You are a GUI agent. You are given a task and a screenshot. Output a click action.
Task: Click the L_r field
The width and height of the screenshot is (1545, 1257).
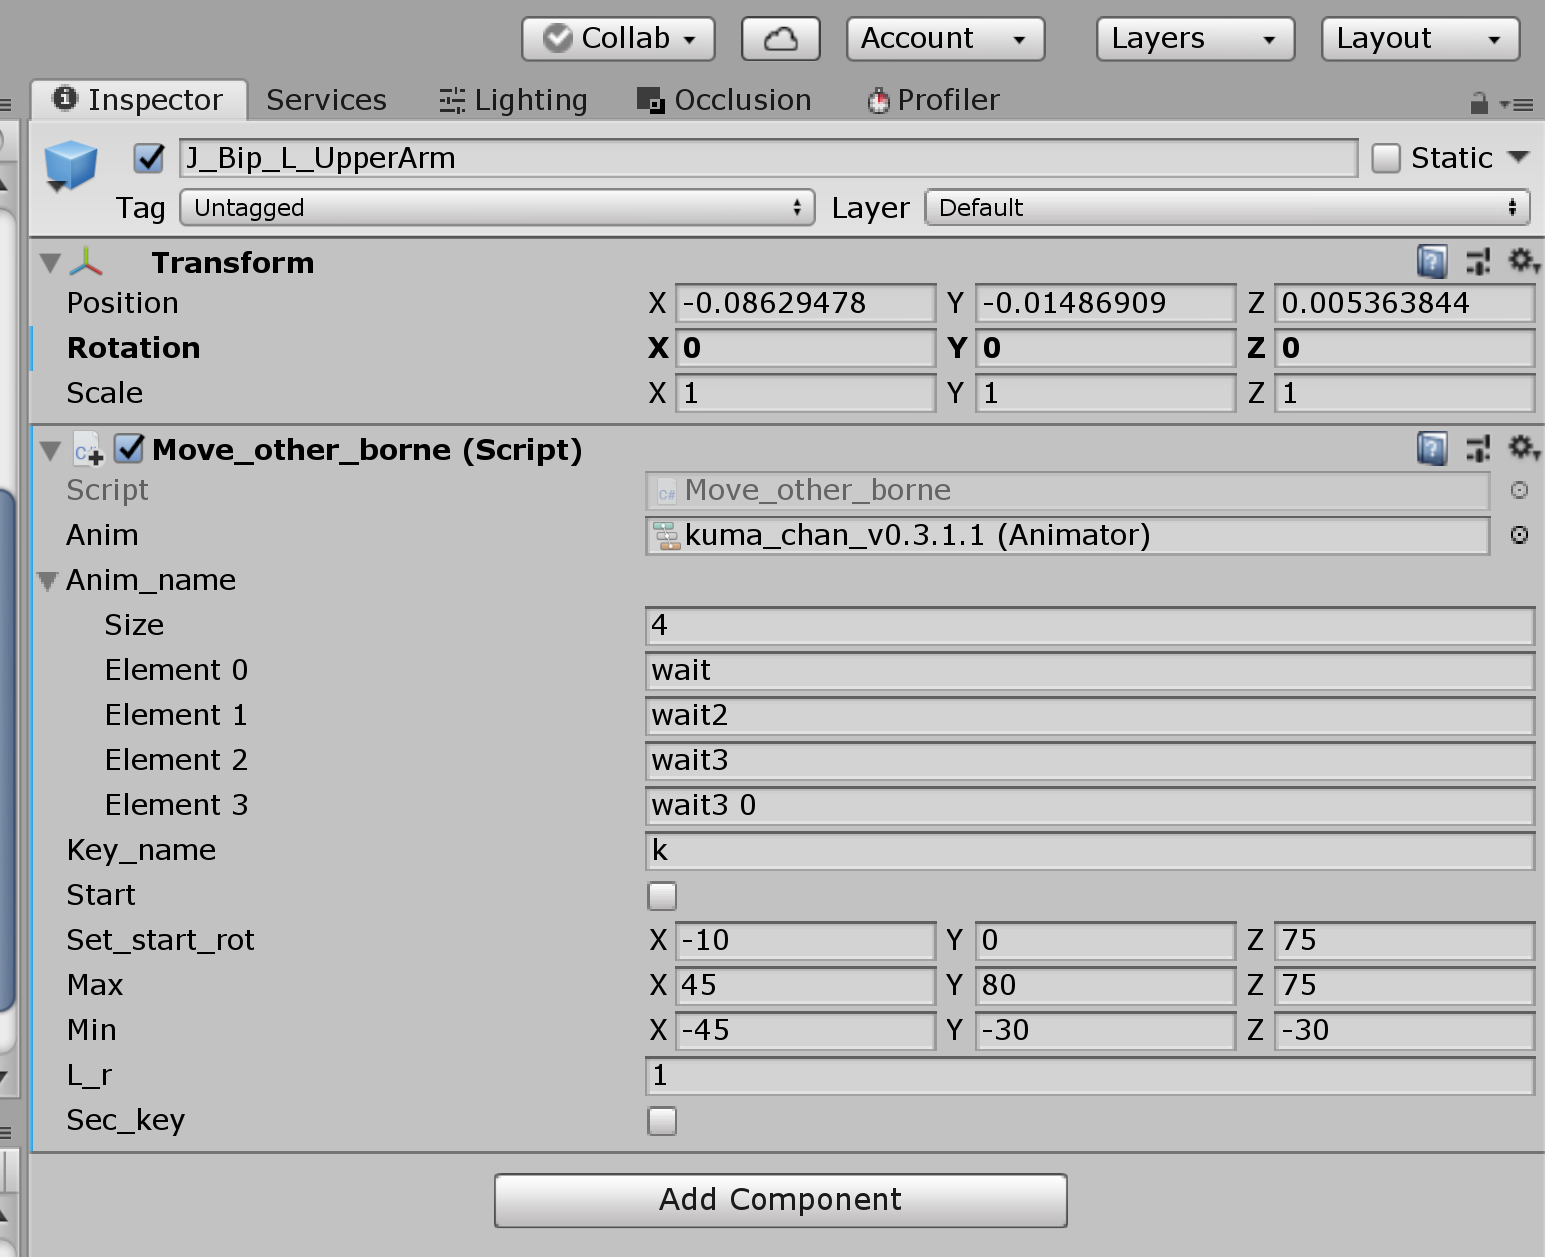(1090, 1075)
